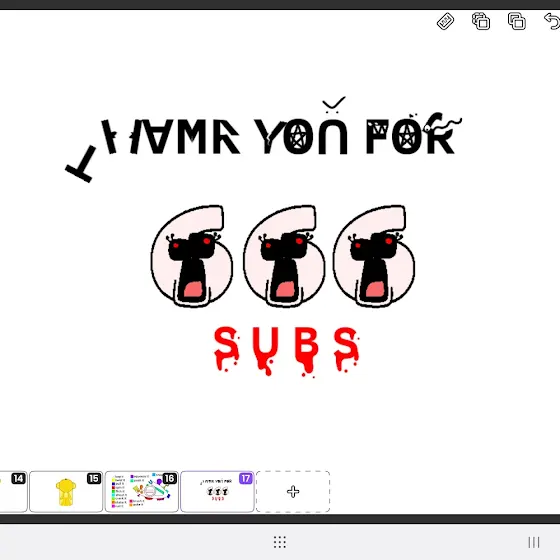Add a new frame with the plus
This screenshot has width=560, height=560.
point(293,491)
